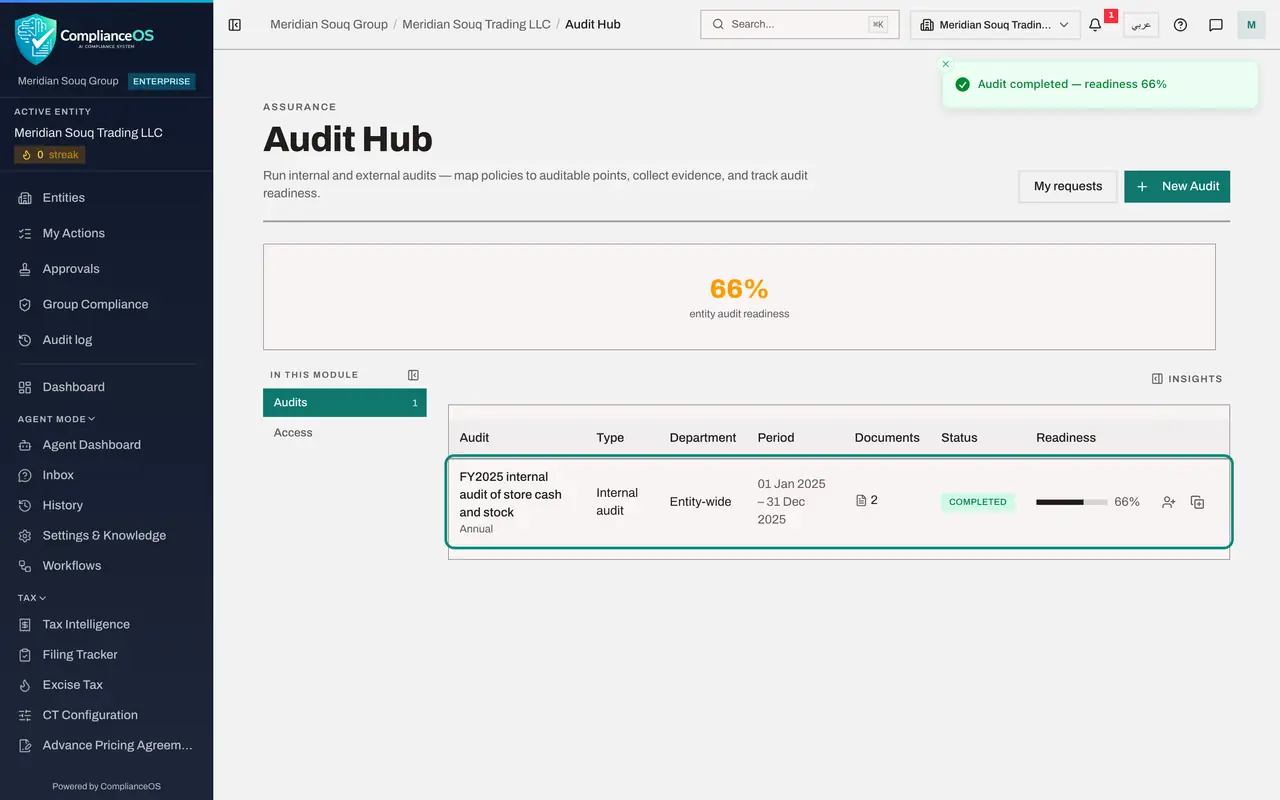Click the Group Compliance shield icon

point(25,305)
